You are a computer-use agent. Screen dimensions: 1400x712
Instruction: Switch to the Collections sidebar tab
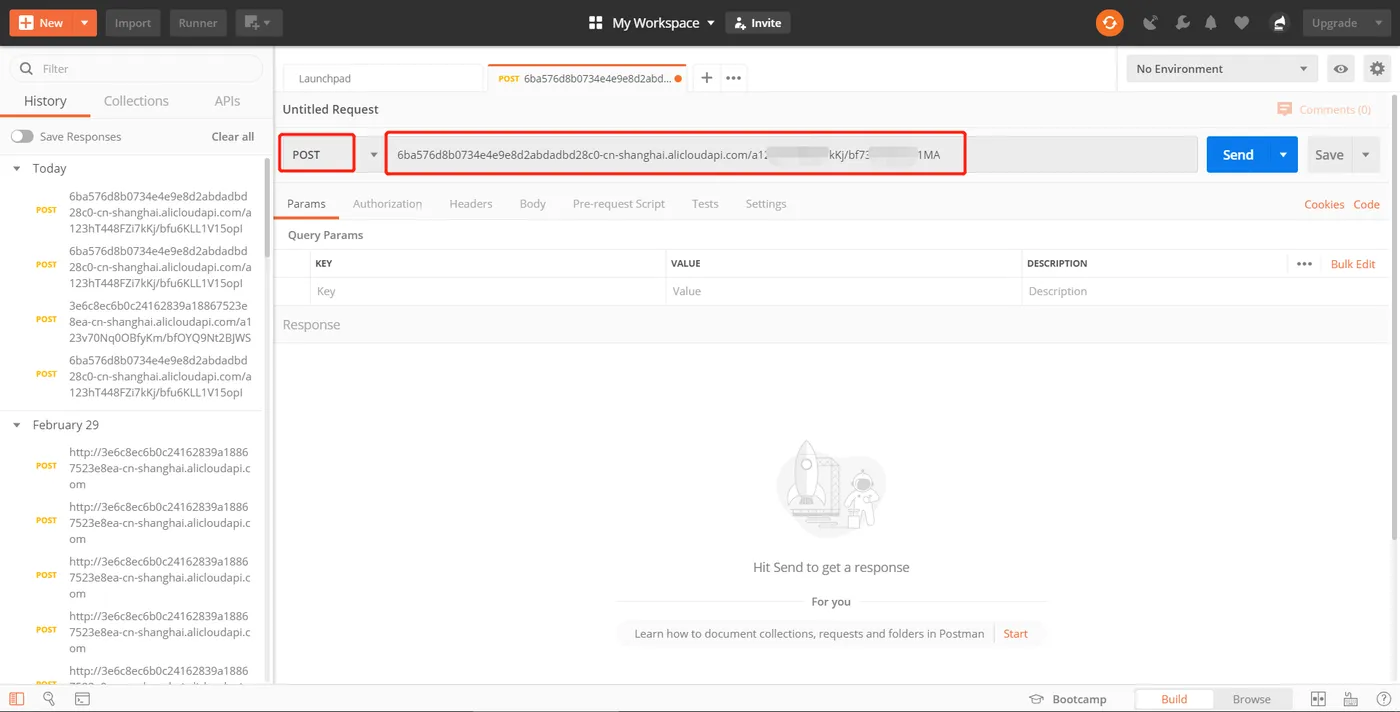click(136, 101)
